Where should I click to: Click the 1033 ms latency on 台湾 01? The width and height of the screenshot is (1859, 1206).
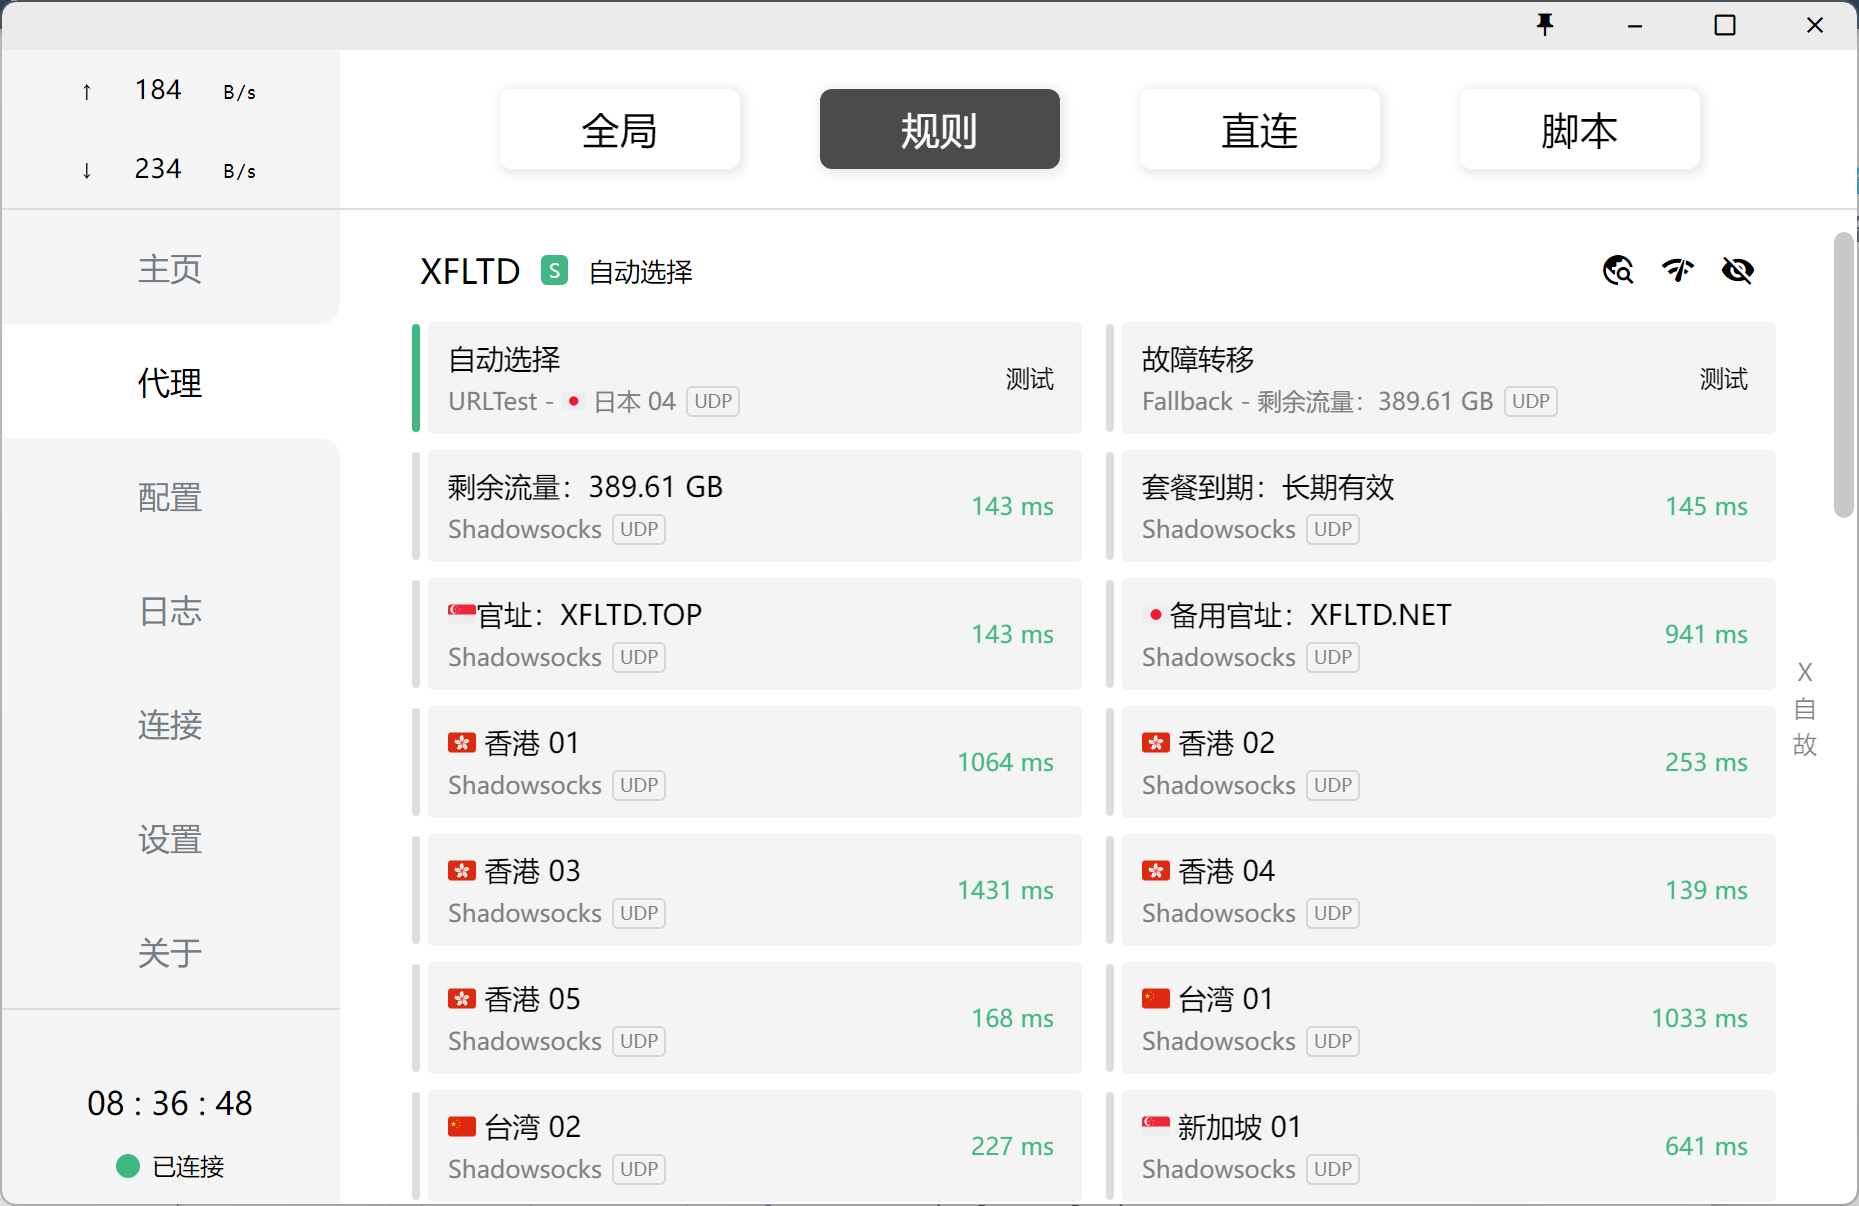click(x=1699, y=1018)
